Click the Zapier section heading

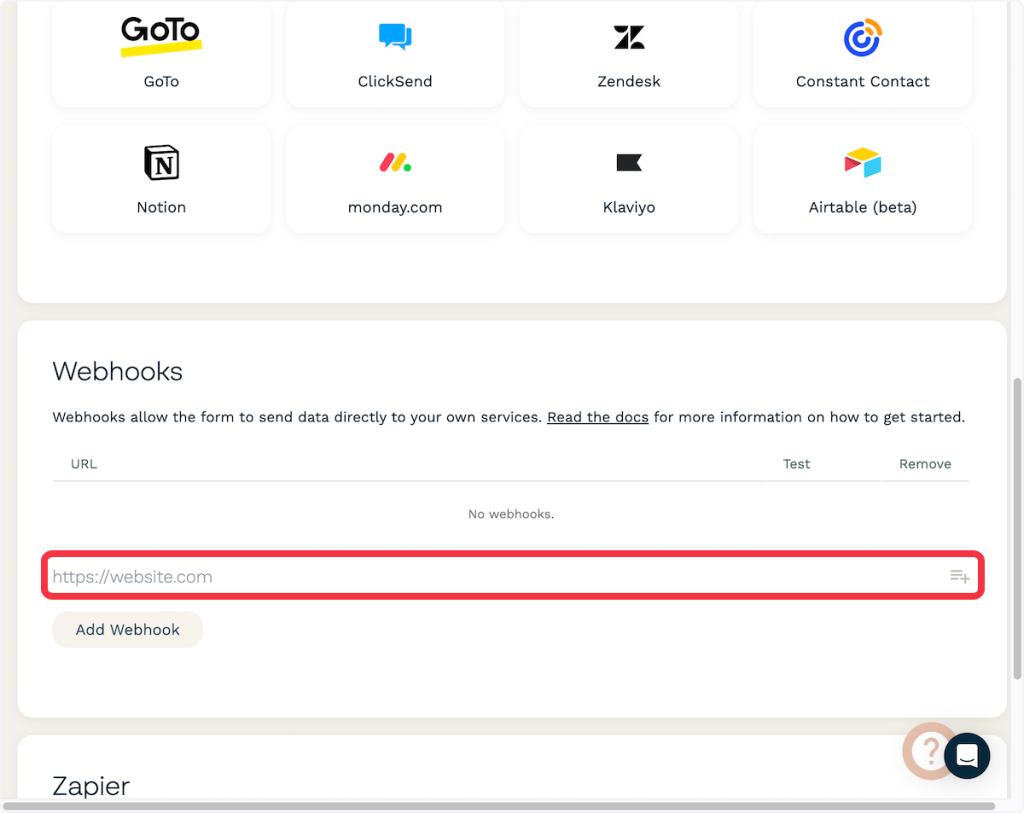[91, 786]
